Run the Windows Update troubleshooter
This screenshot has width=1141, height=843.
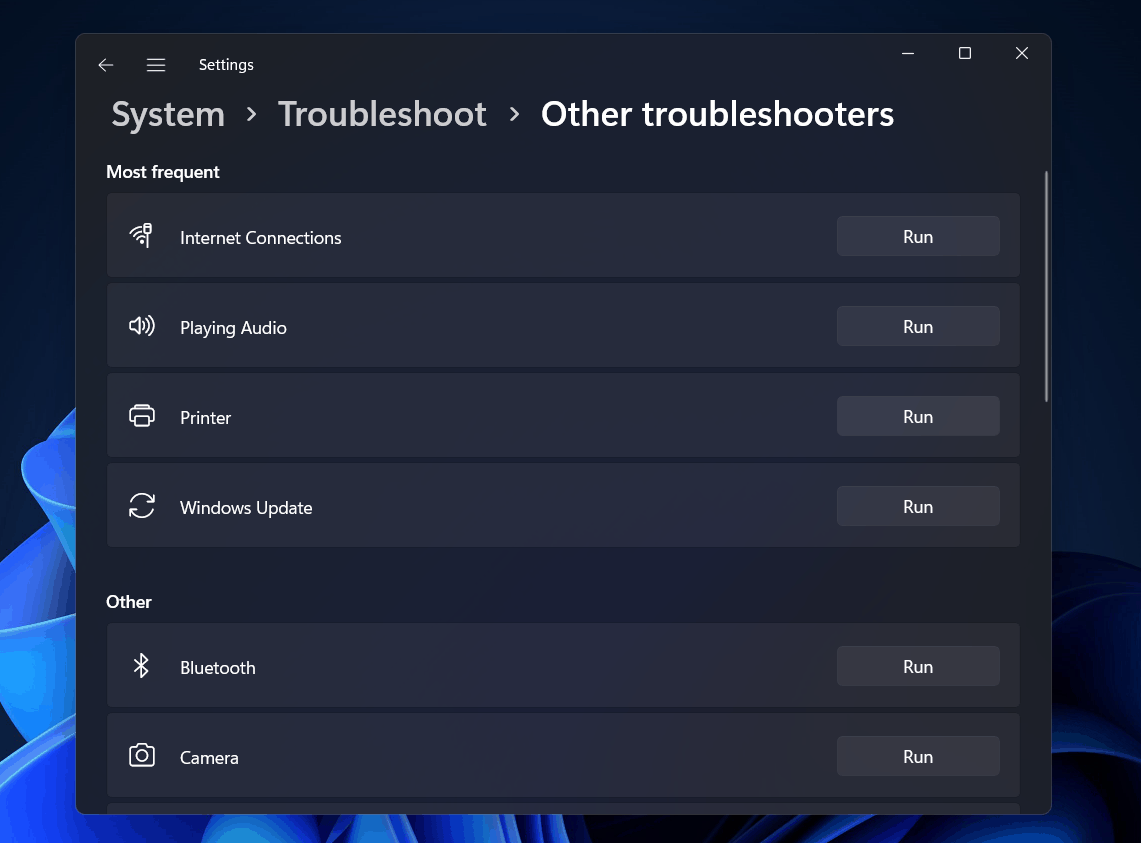917,507
